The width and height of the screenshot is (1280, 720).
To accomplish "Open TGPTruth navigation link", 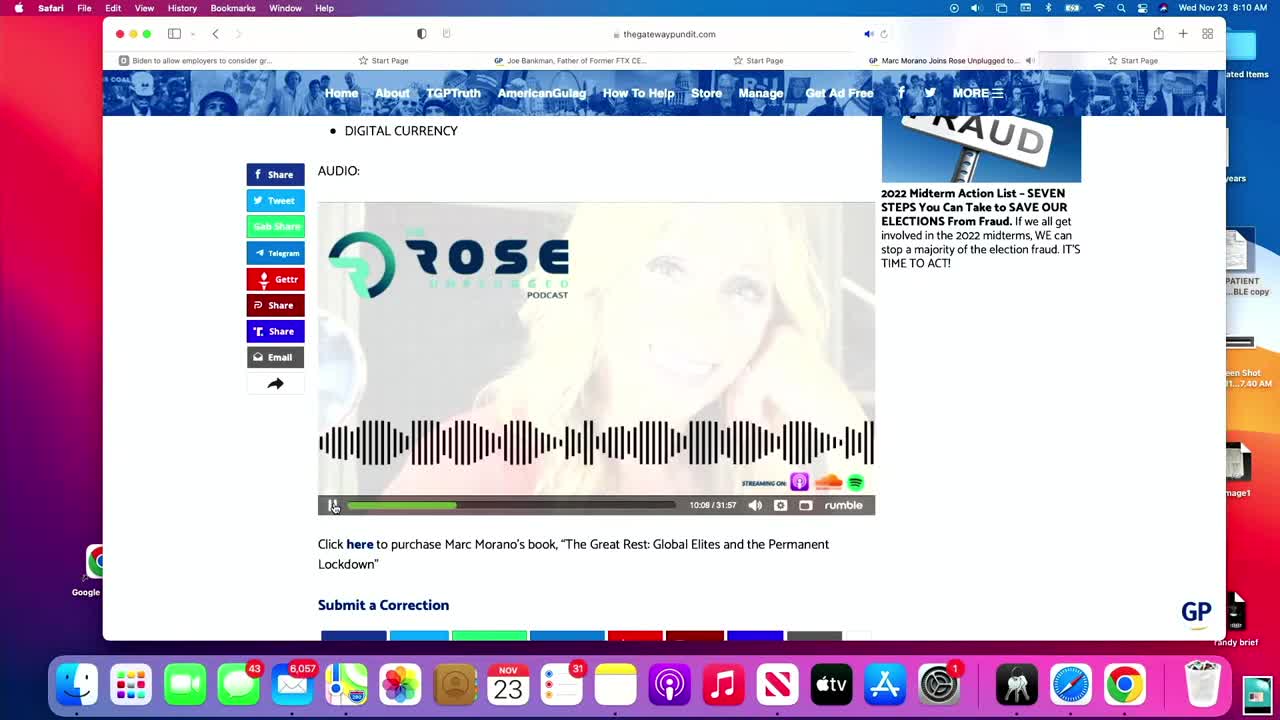I will coord(453,93).
